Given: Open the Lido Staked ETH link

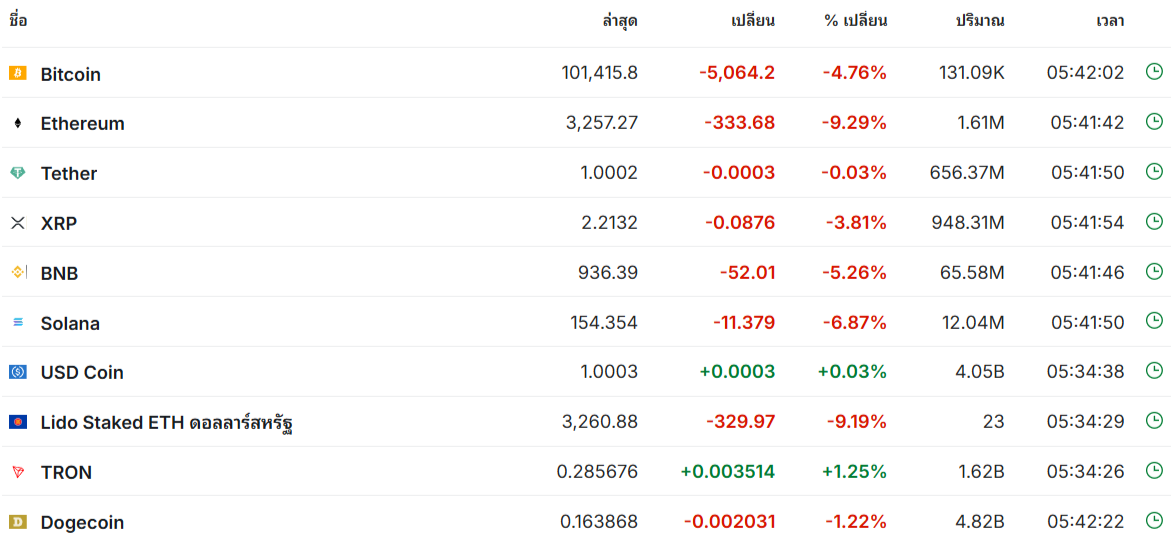Looking at the screenshot, I should (x=166, y=423).
